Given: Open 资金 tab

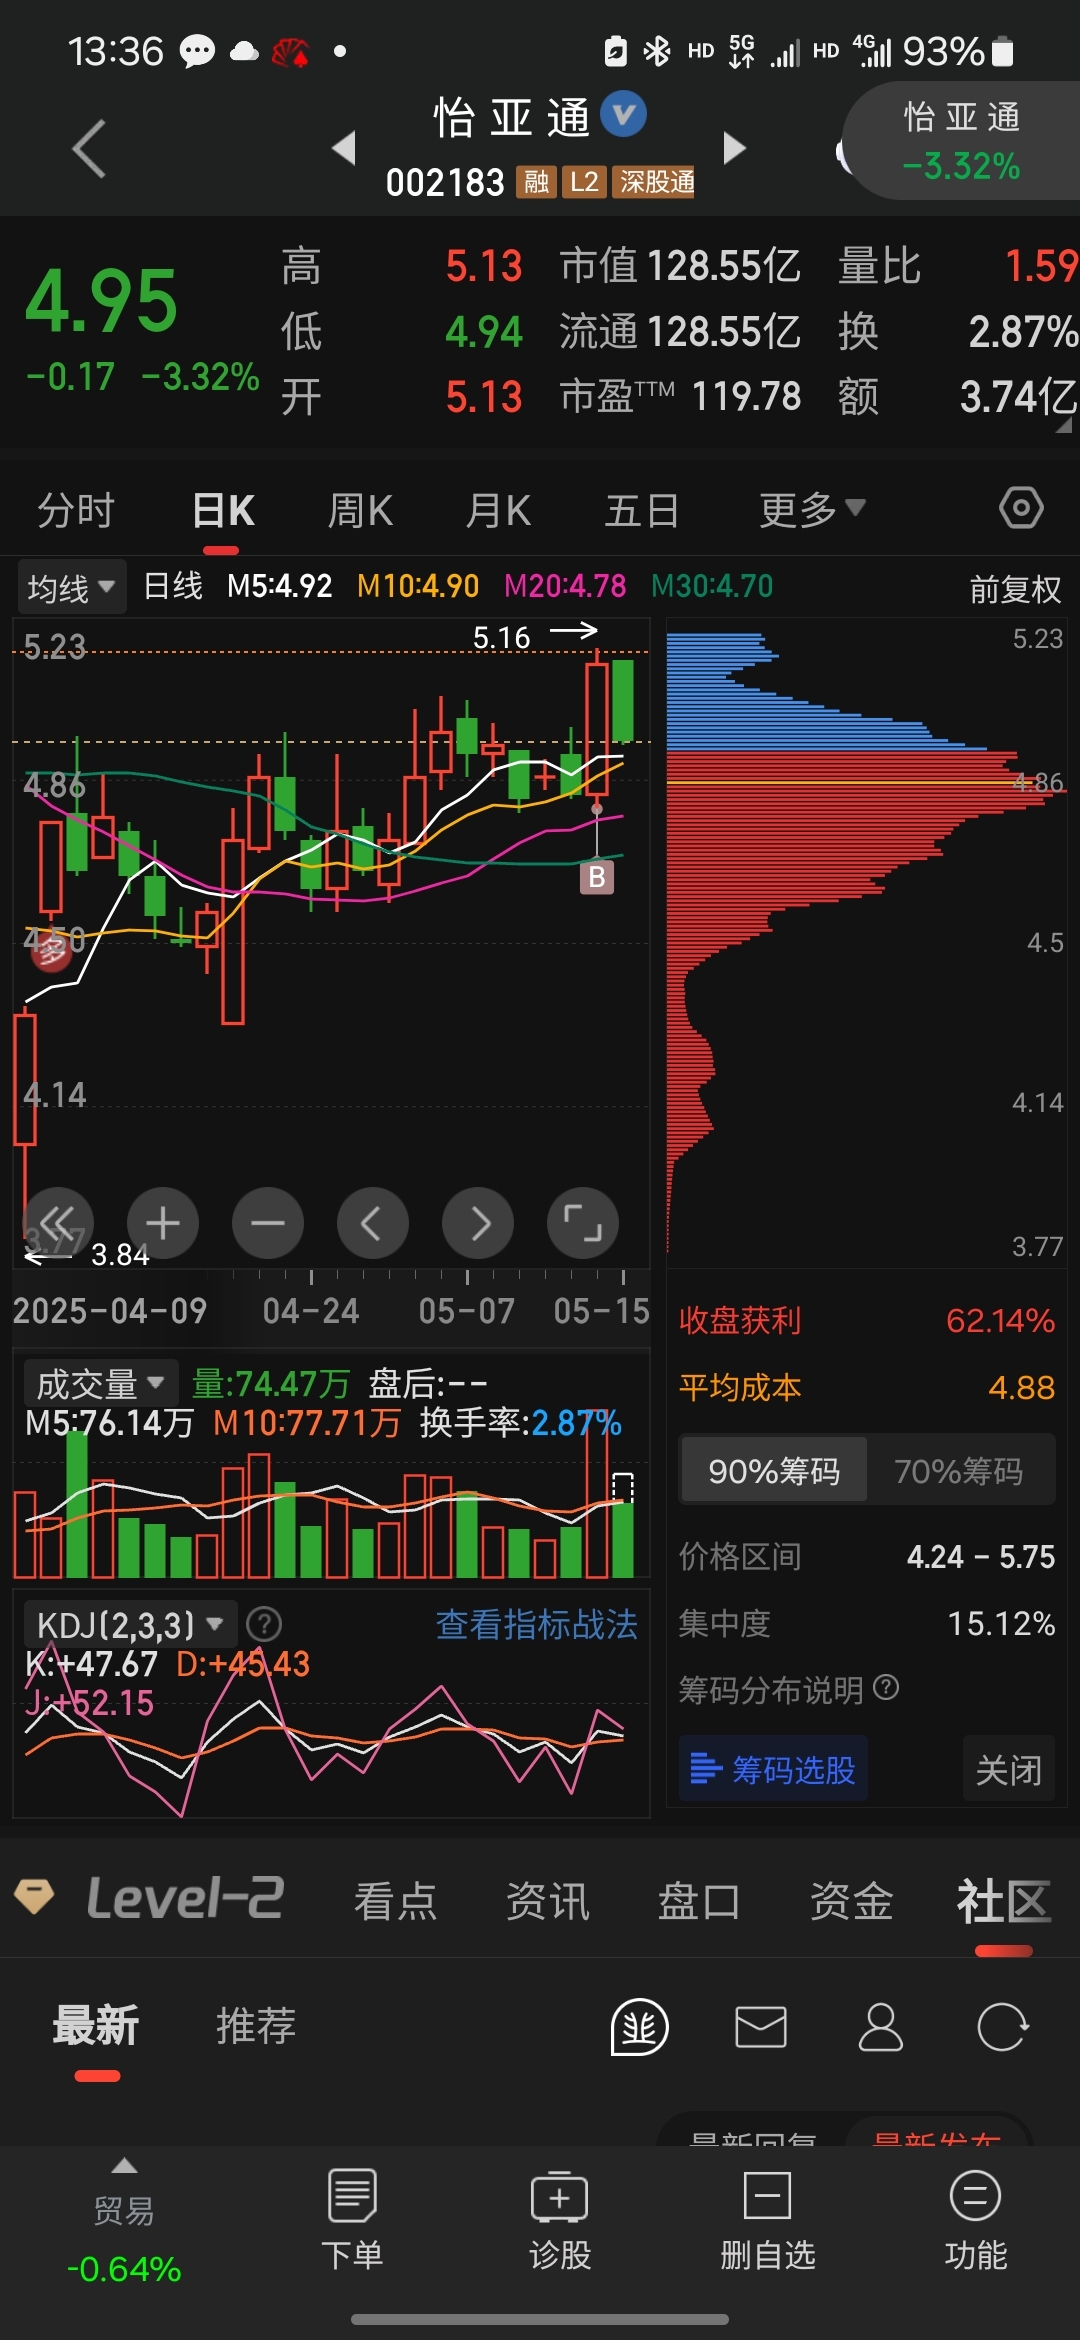Looking at the screenshot, I should click(x=851, y=1900).
